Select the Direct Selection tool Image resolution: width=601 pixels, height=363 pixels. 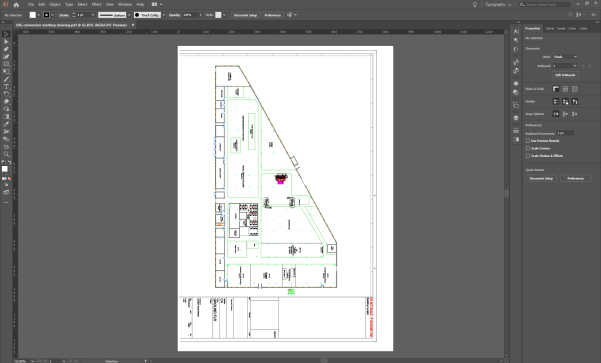pyautogui.click(x=6, y=41)
